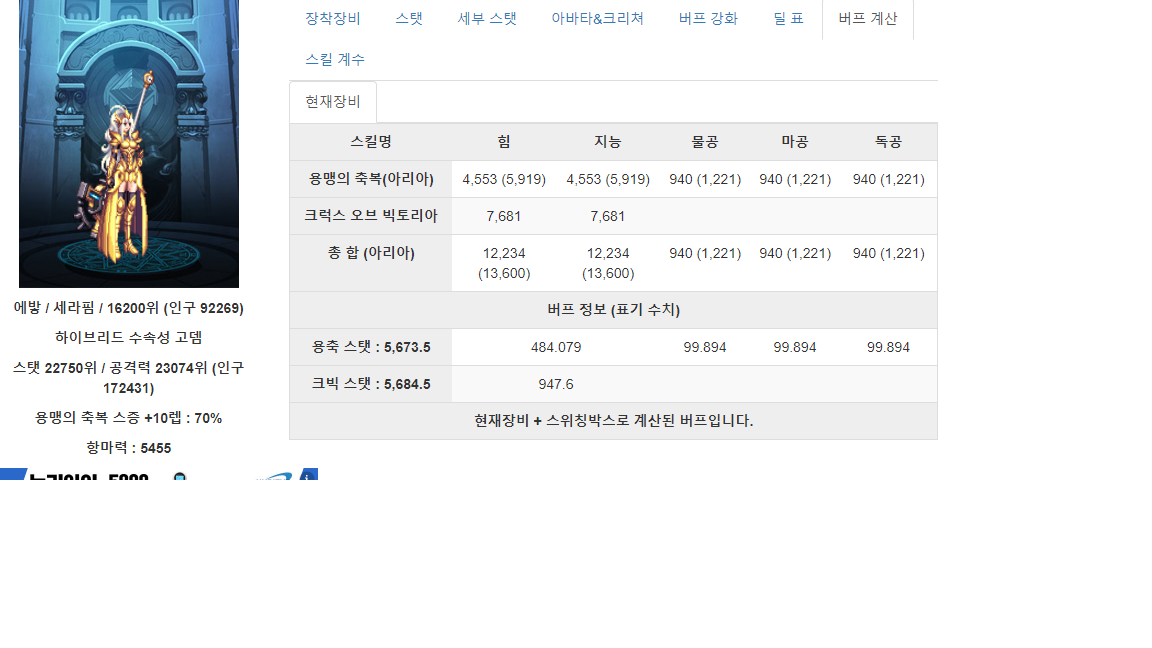Click the 하이브리드 수속성 고뎀 text

129,337
